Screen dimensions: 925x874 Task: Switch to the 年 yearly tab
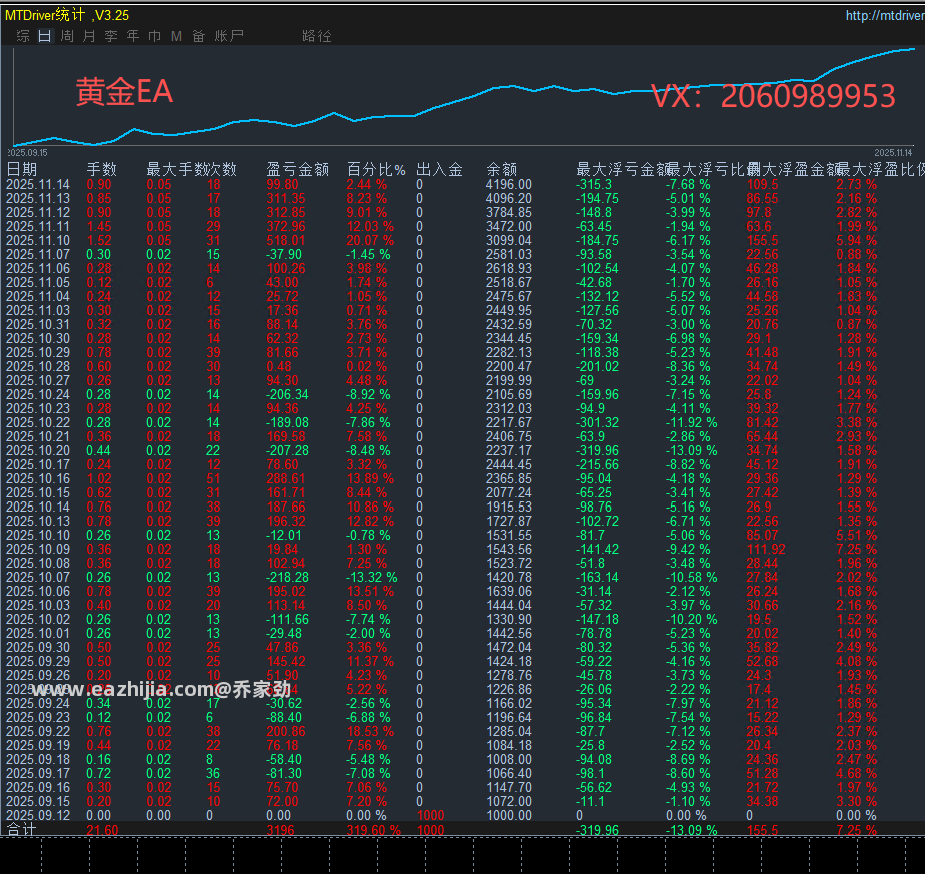(x=133, y=36)
